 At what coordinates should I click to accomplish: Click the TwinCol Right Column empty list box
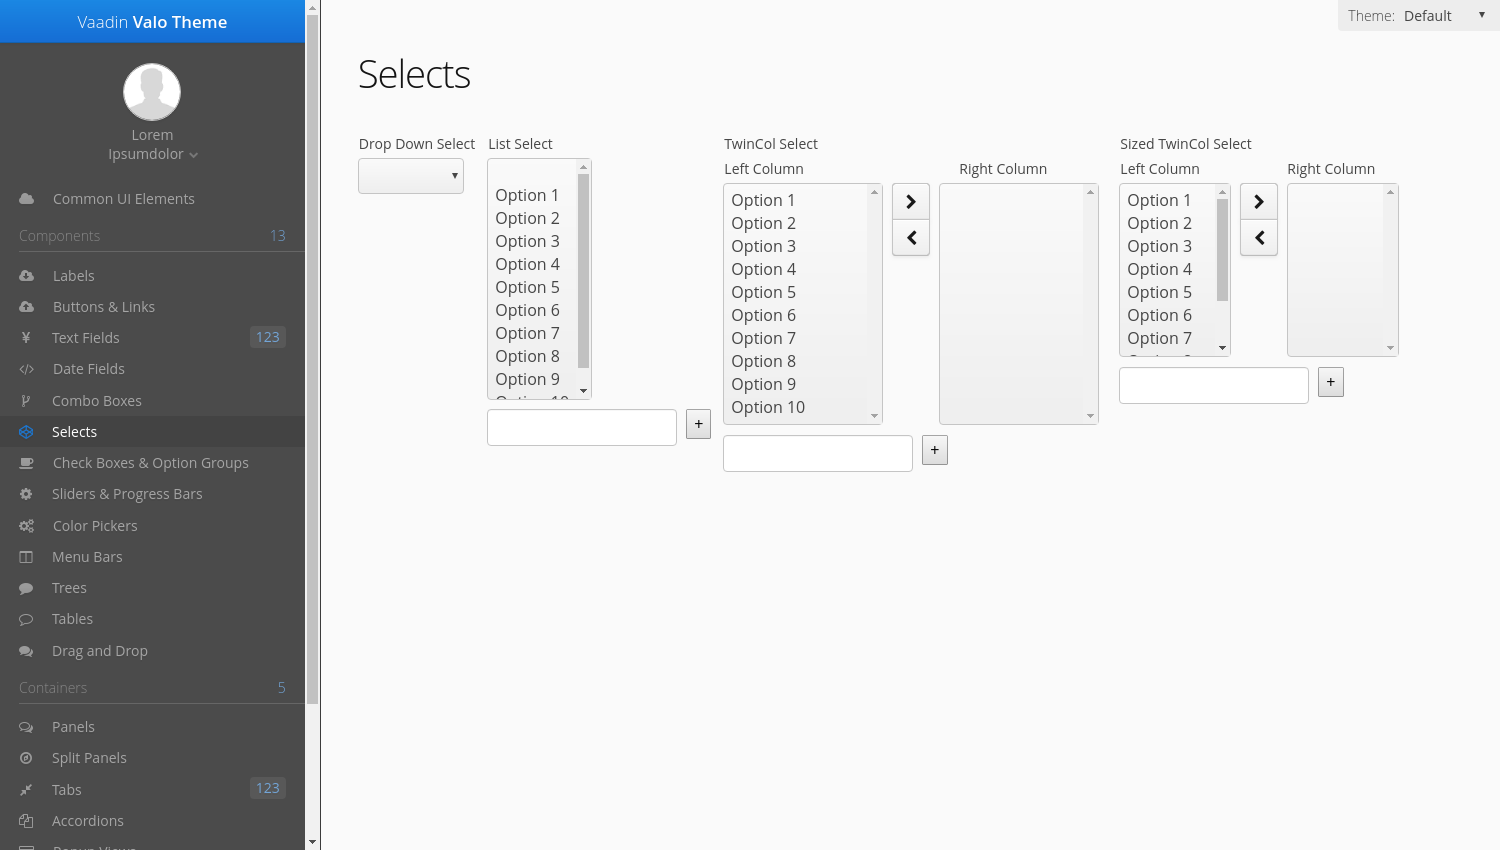[x=1019, y=304]
